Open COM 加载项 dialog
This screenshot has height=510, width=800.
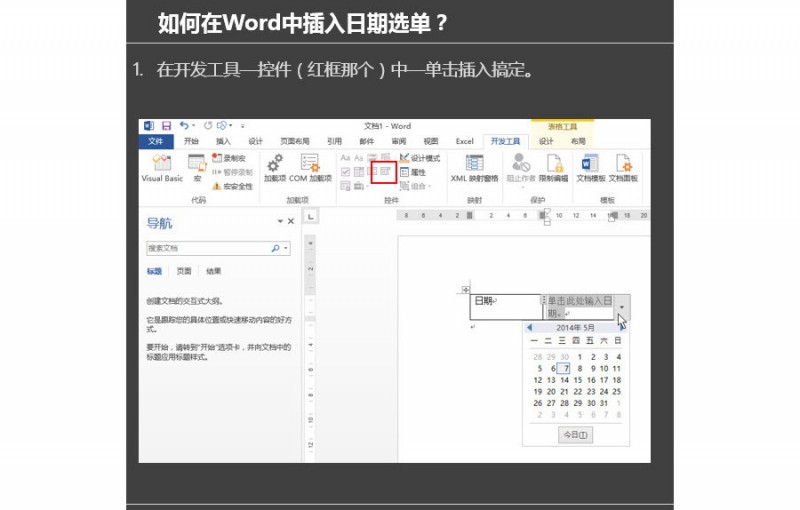coord(310,168)
